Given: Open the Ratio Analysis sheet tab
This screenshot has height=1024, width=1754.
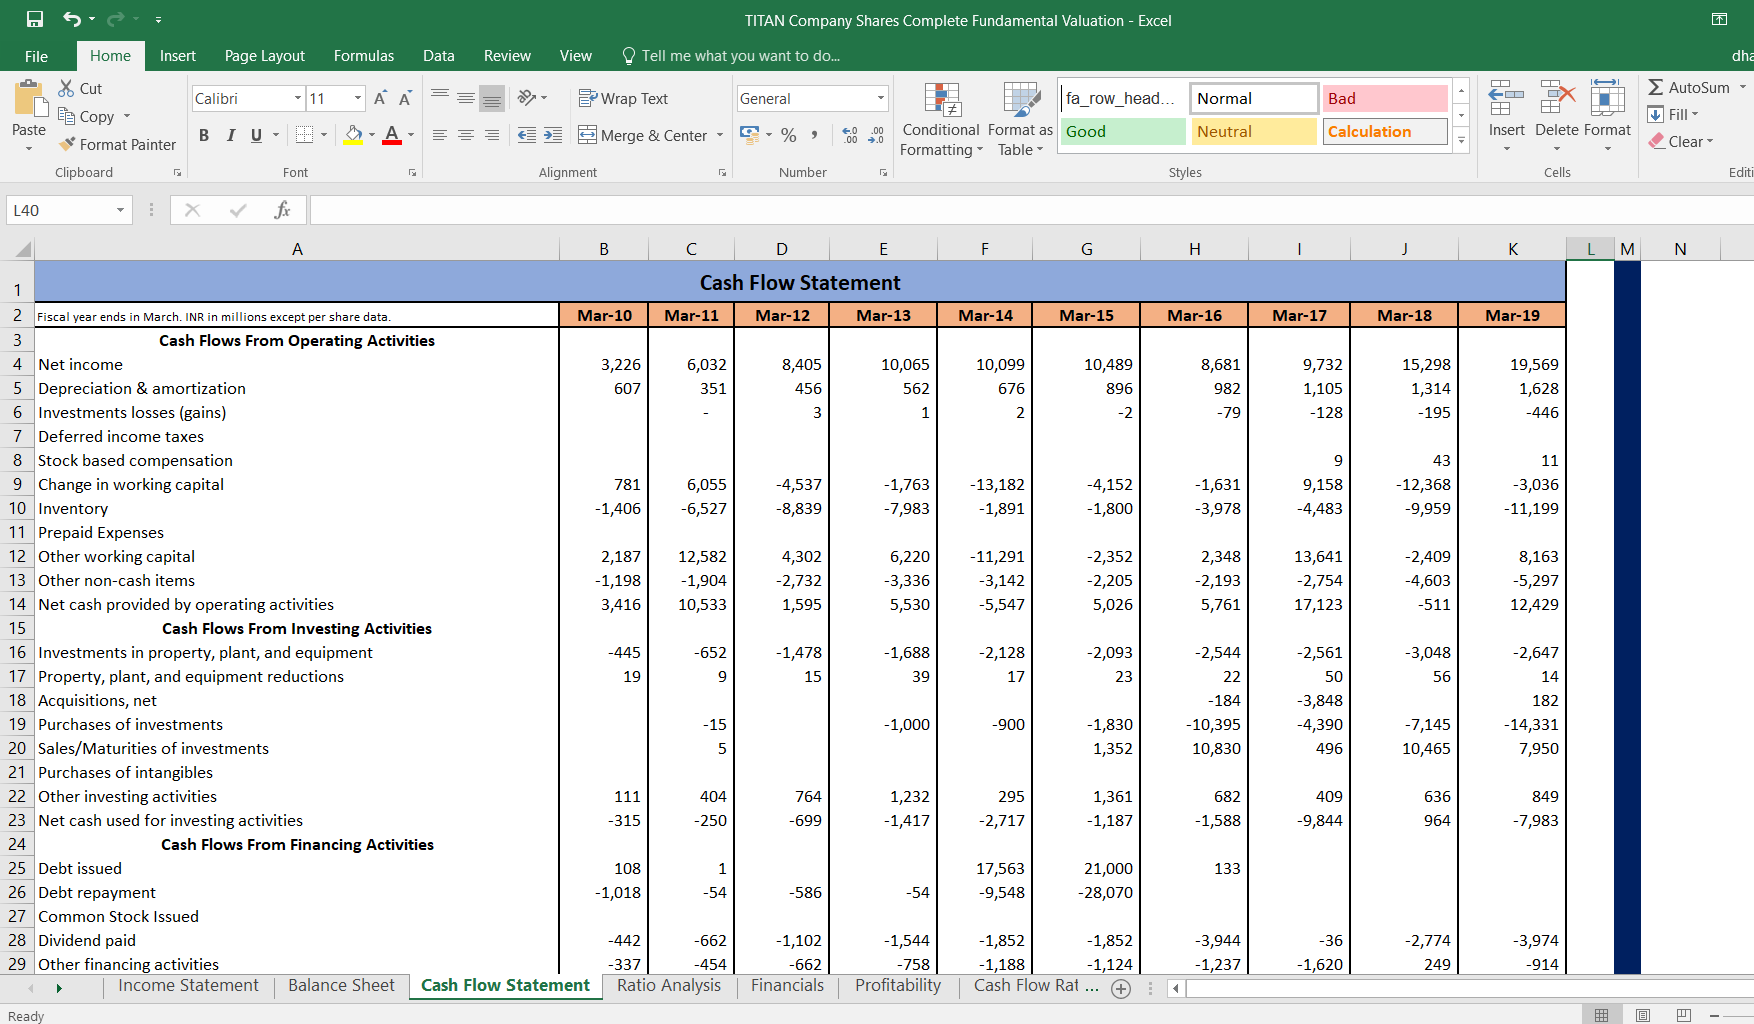Looking at the screenshot, I should click(x=668, y=986).
